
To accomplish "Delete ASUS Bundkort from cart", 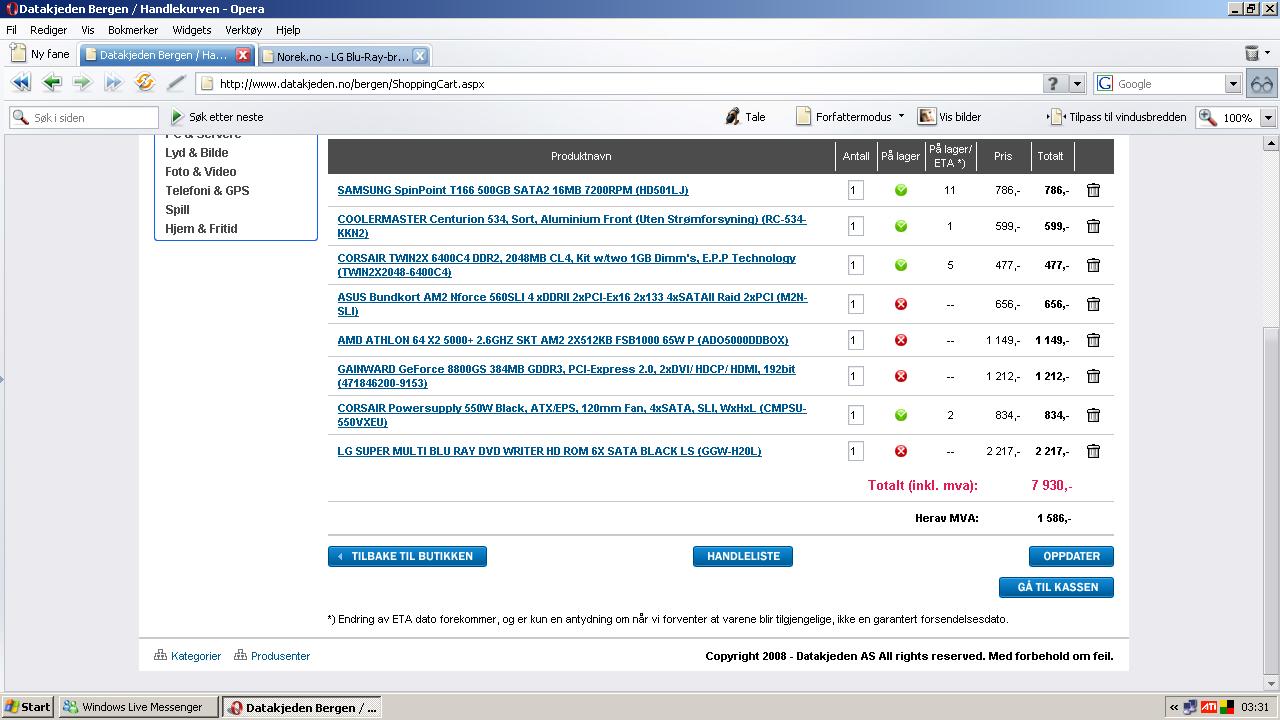I will pyautogui.click(x=1093, y=304).
